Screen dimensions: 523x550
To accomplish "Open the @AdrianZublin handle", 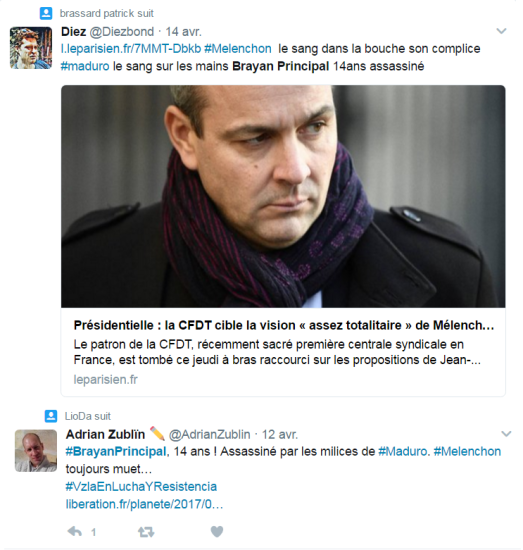I will [x=209, y=434].
